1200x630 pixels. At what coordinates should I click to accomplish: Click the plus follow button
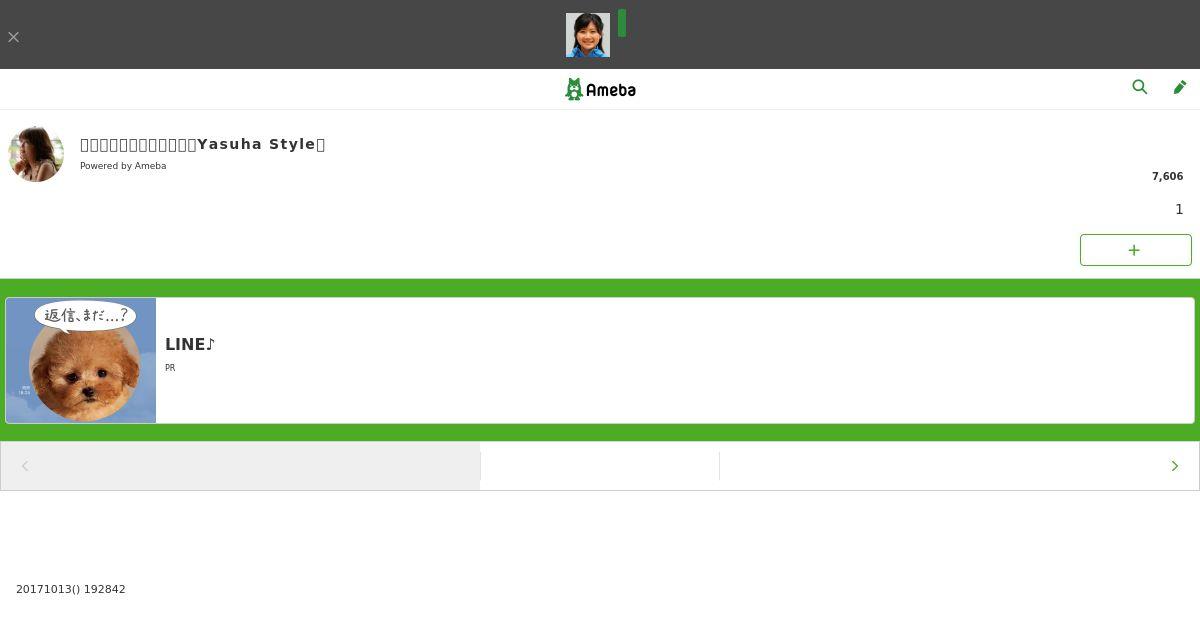[x=1135, y=250]
